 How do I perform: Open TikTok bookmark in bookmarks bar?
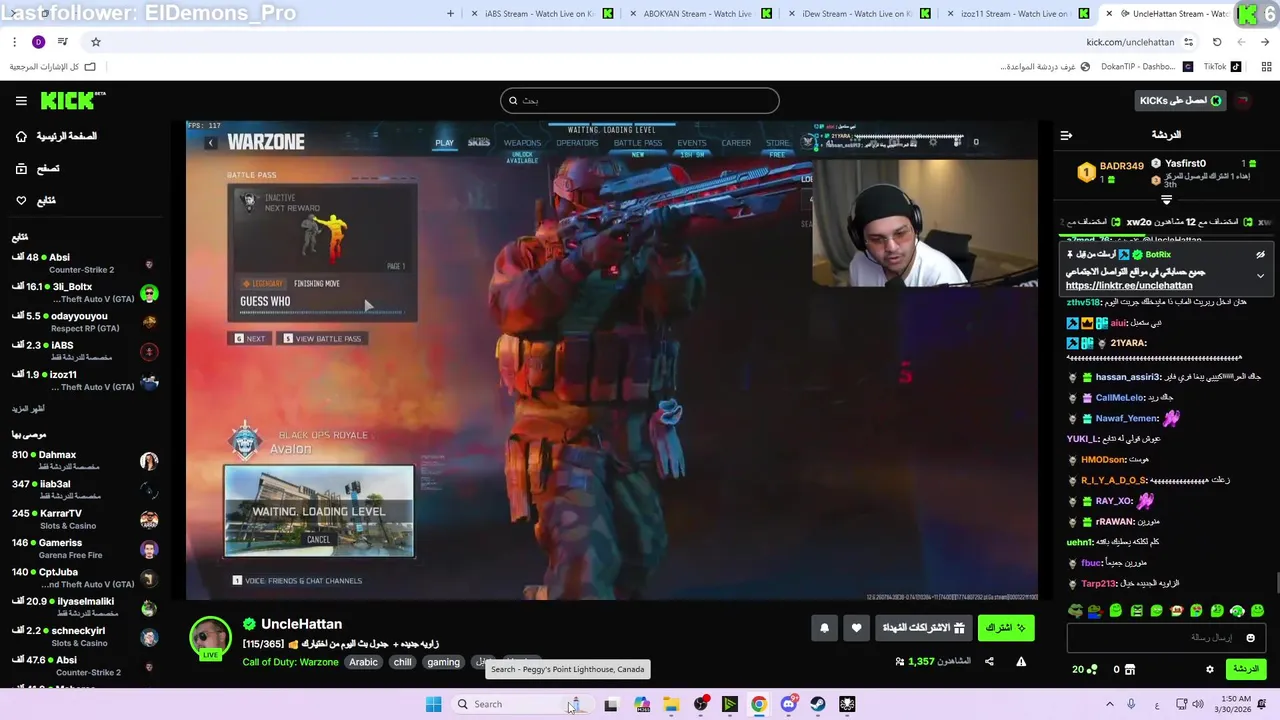pos(1222,67)
